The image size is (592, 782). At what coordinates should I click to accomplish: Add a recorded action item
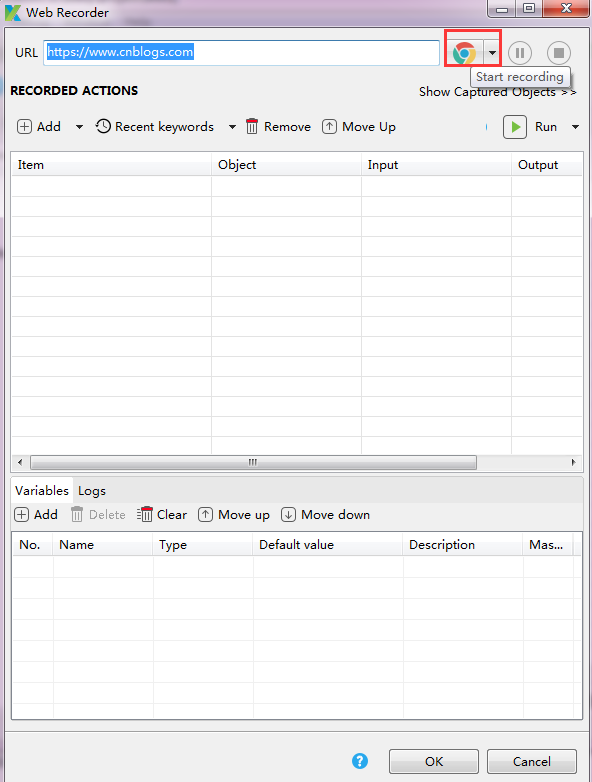[39, 127]
